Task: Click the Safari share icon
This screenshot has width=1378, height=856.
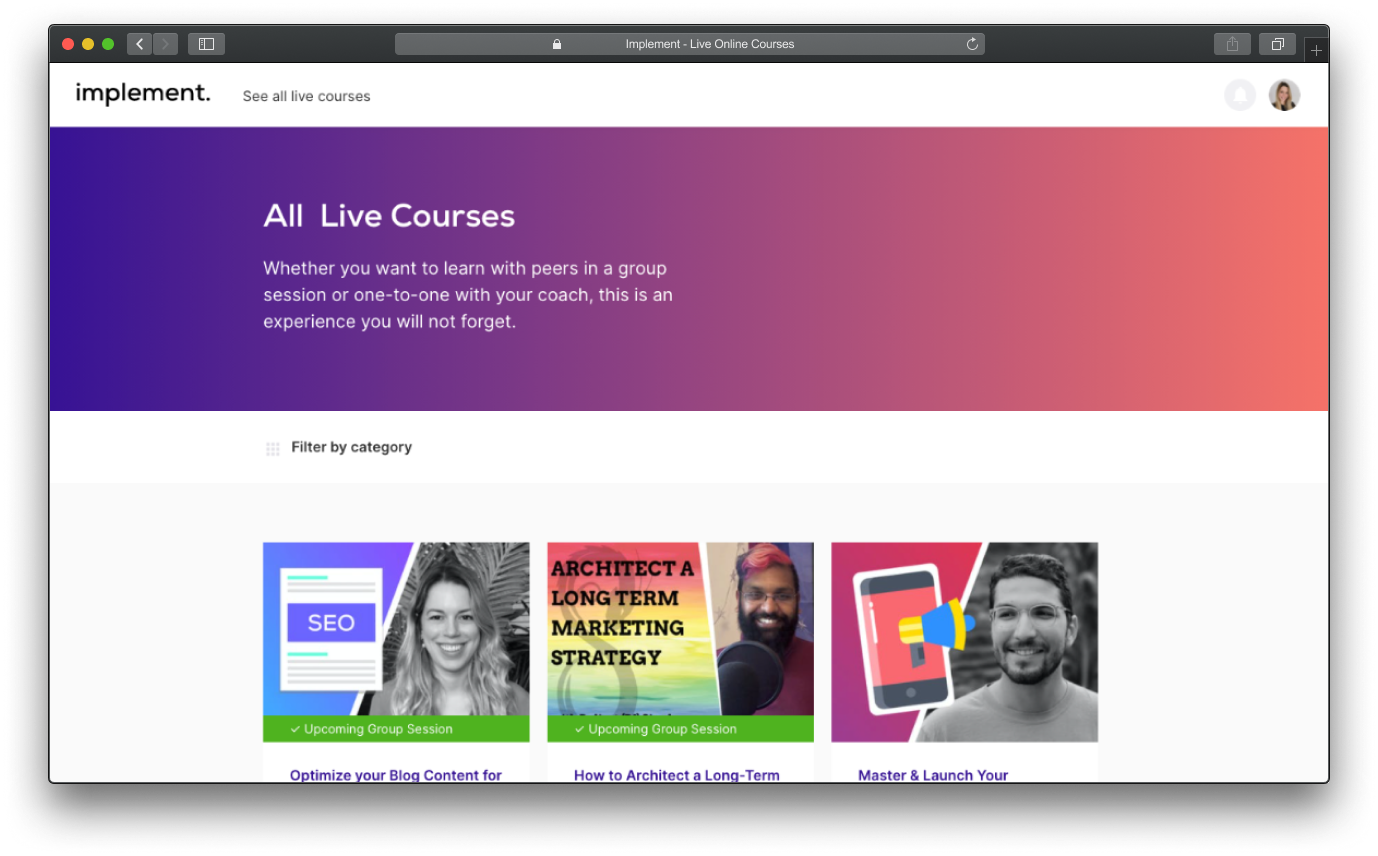Action: coord(1232,44)
